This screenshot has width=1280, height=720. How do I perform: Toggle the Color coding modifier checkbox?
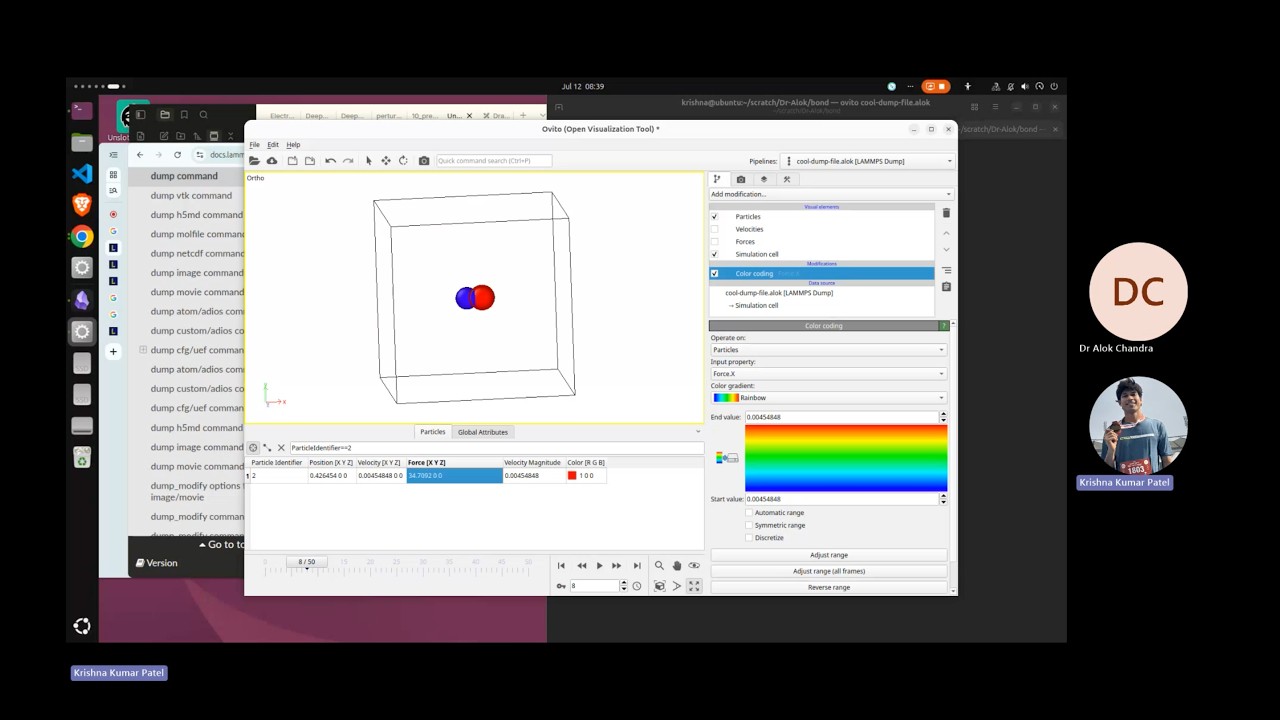pos(714,274)
